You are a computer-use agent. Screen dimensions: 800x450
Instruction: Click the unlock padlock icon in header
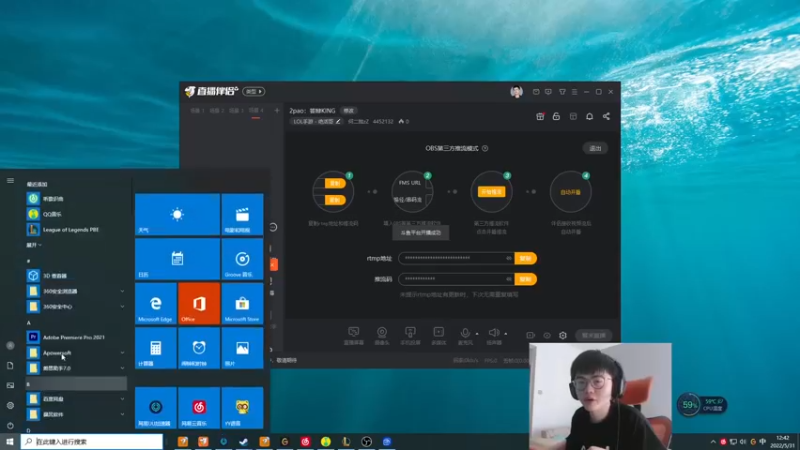(x=556, y=116)
